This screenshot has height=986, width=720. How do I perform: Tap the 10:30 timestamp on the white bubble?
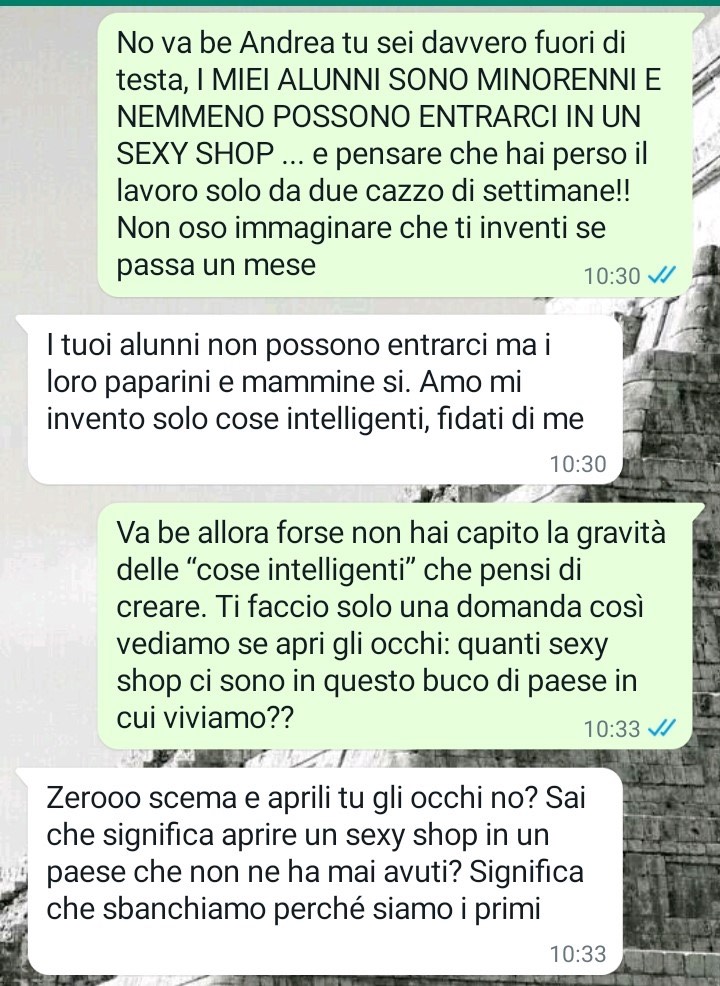[578, 464]
